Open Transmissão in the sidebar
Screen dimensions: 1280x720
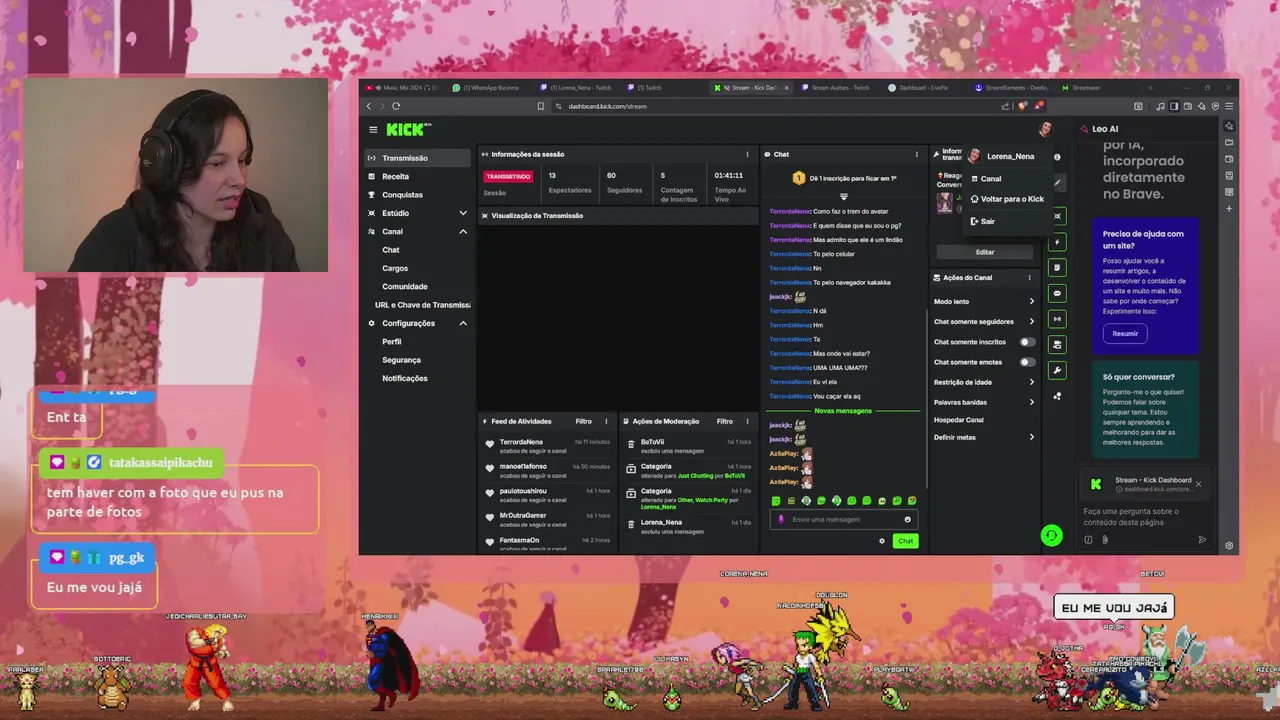click(x=417, y=158)
